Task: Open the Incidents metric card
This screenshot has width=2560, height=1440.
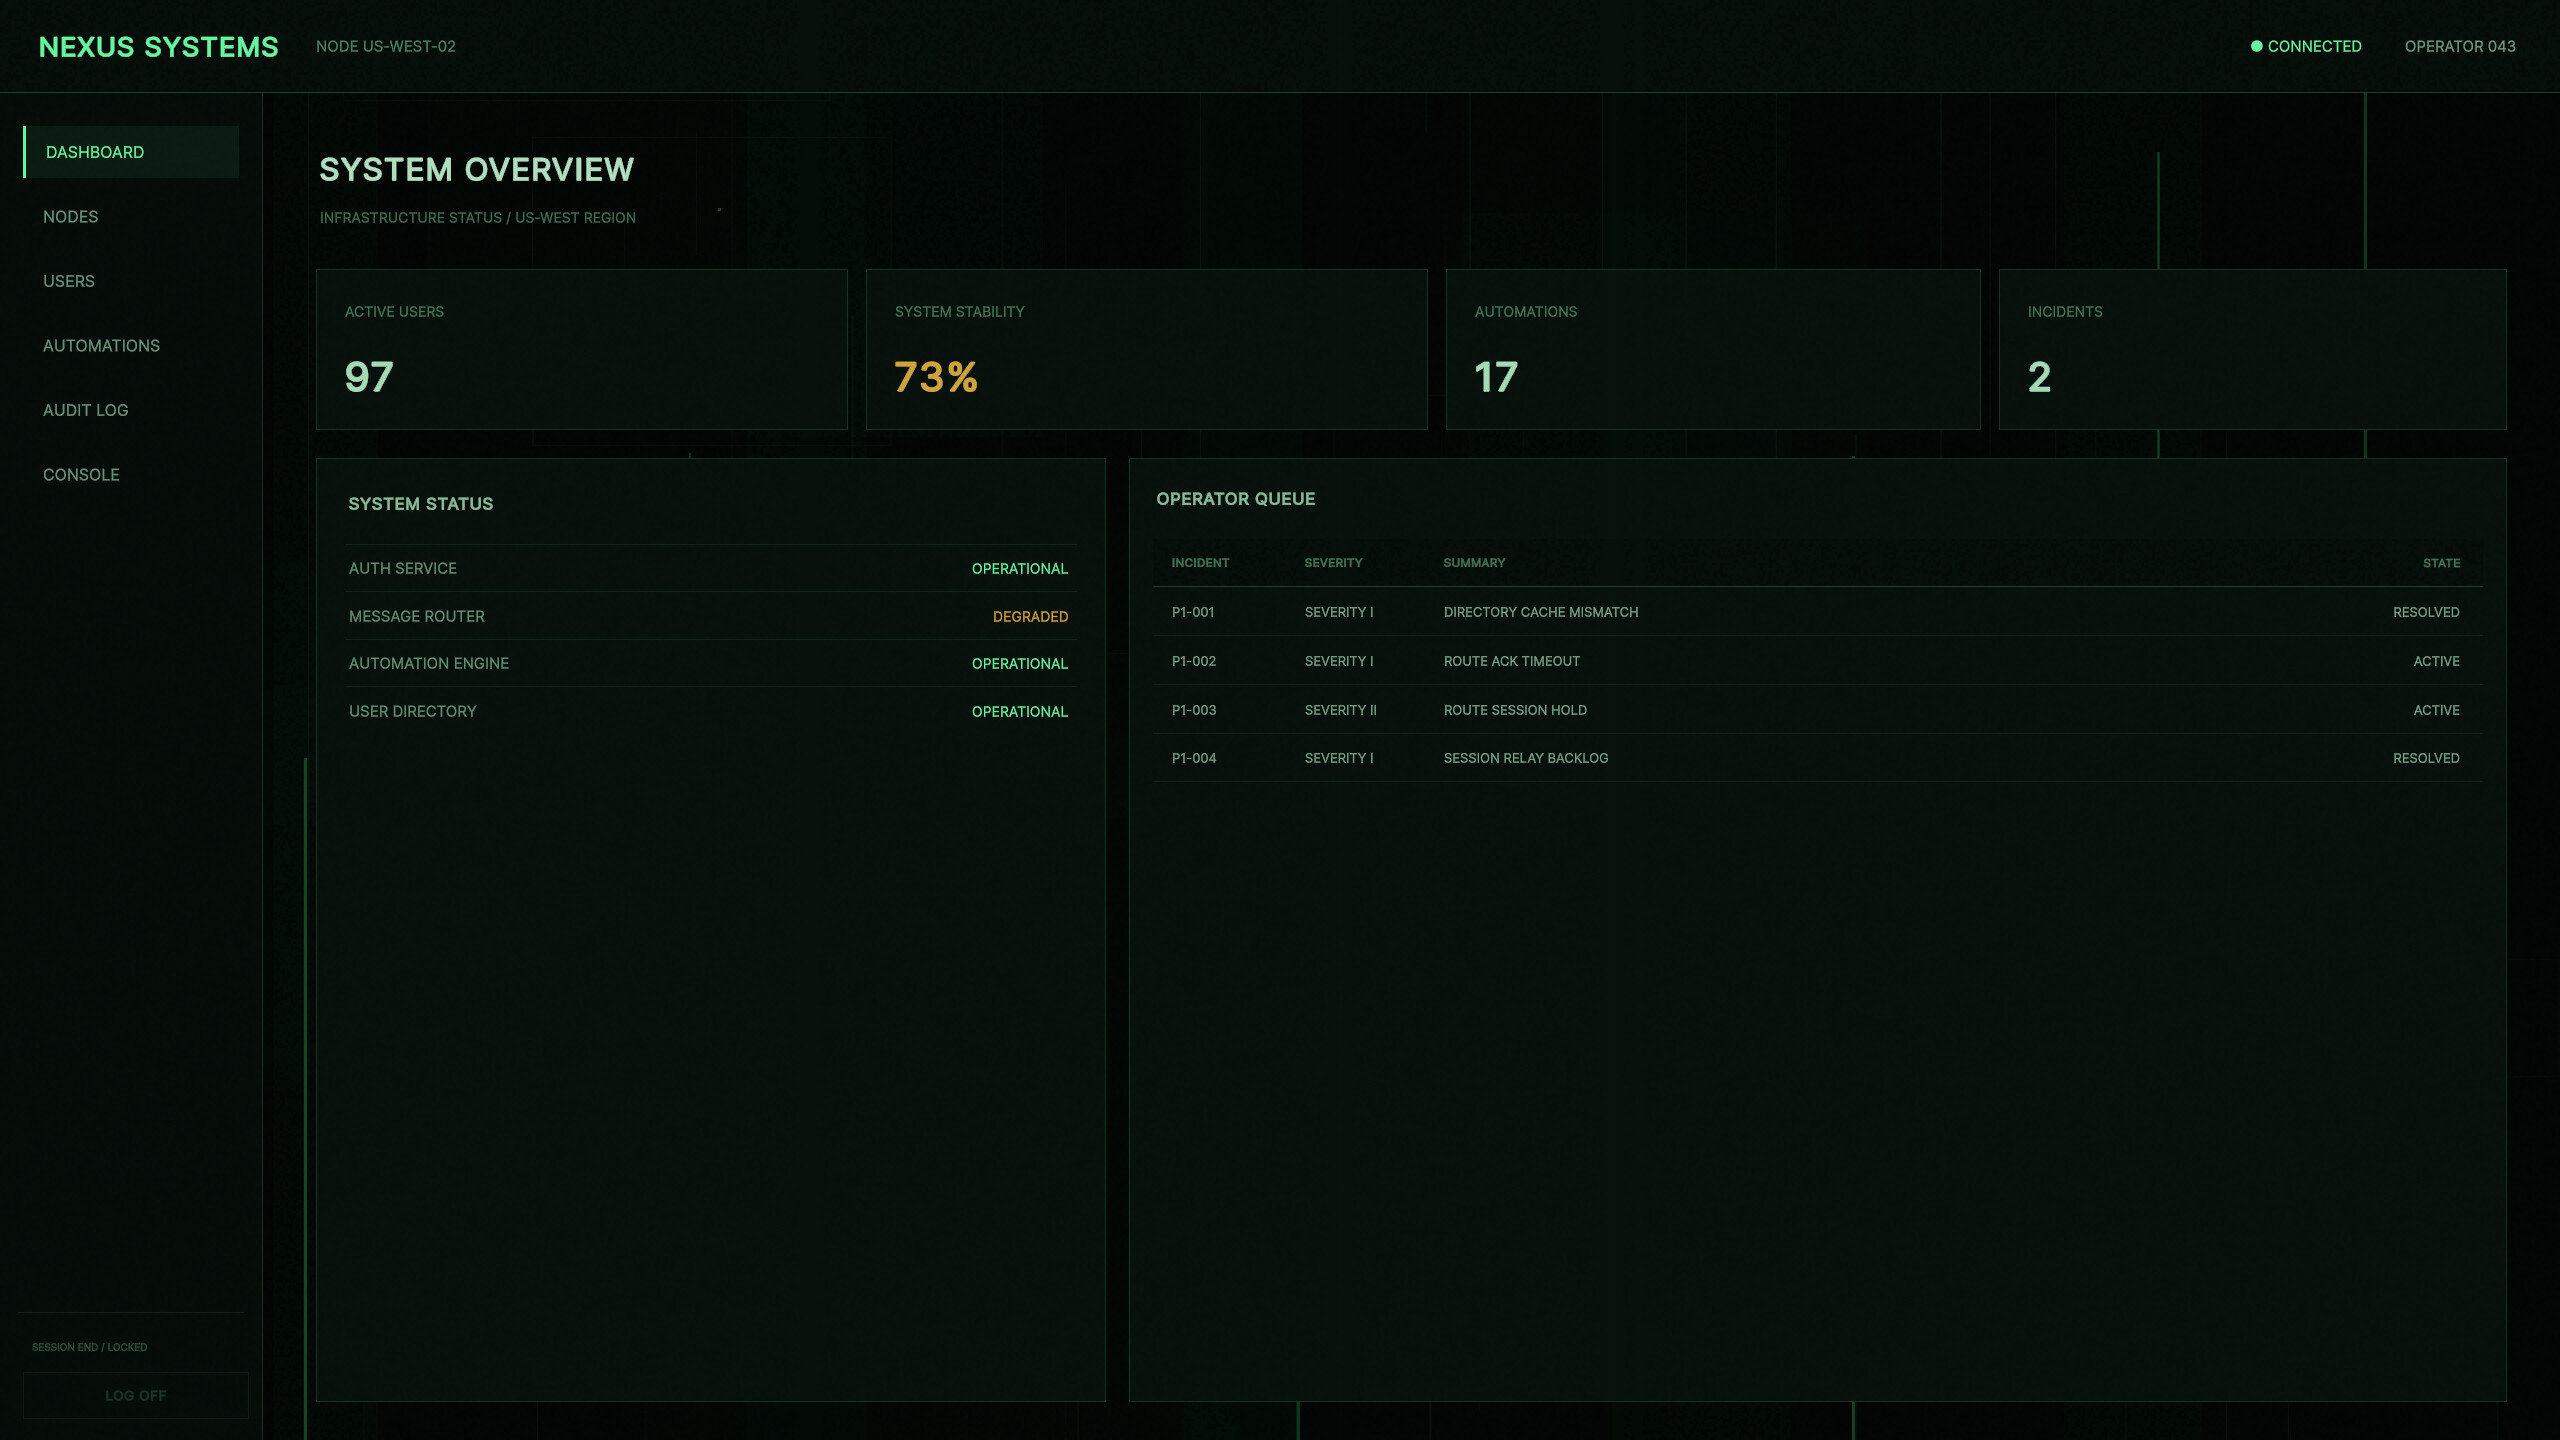Action: click(2252, 349)
